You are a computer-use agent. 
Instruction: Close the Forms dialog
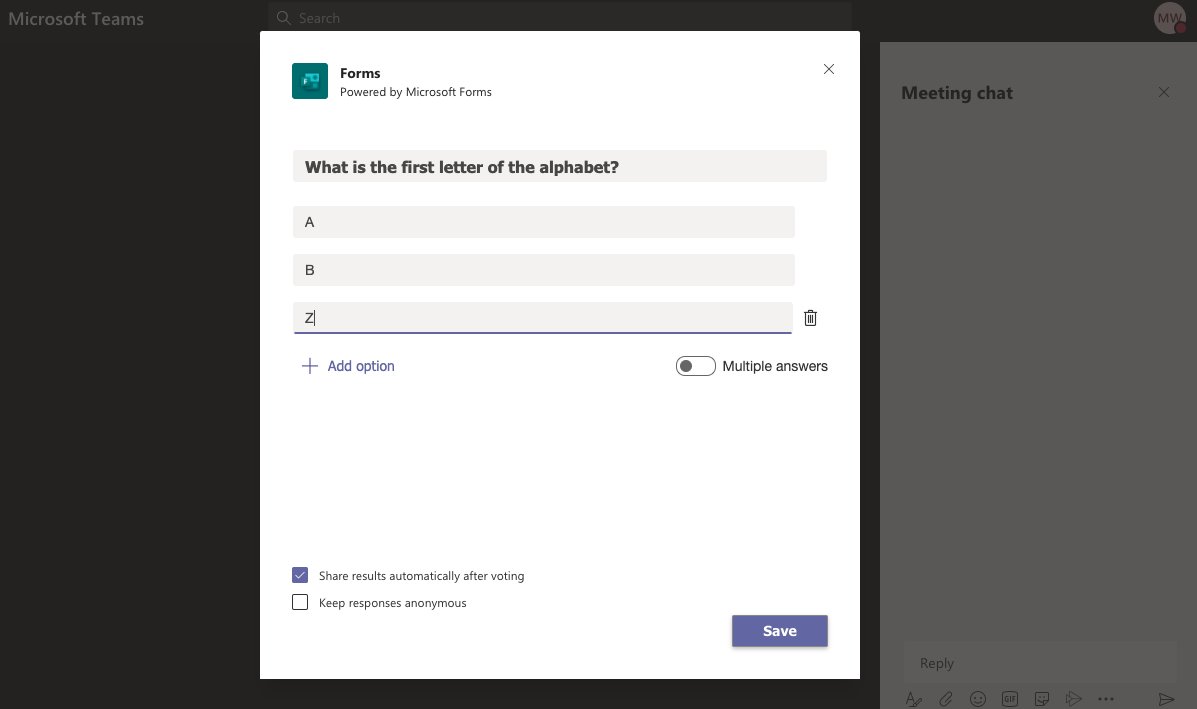(828, 69)
